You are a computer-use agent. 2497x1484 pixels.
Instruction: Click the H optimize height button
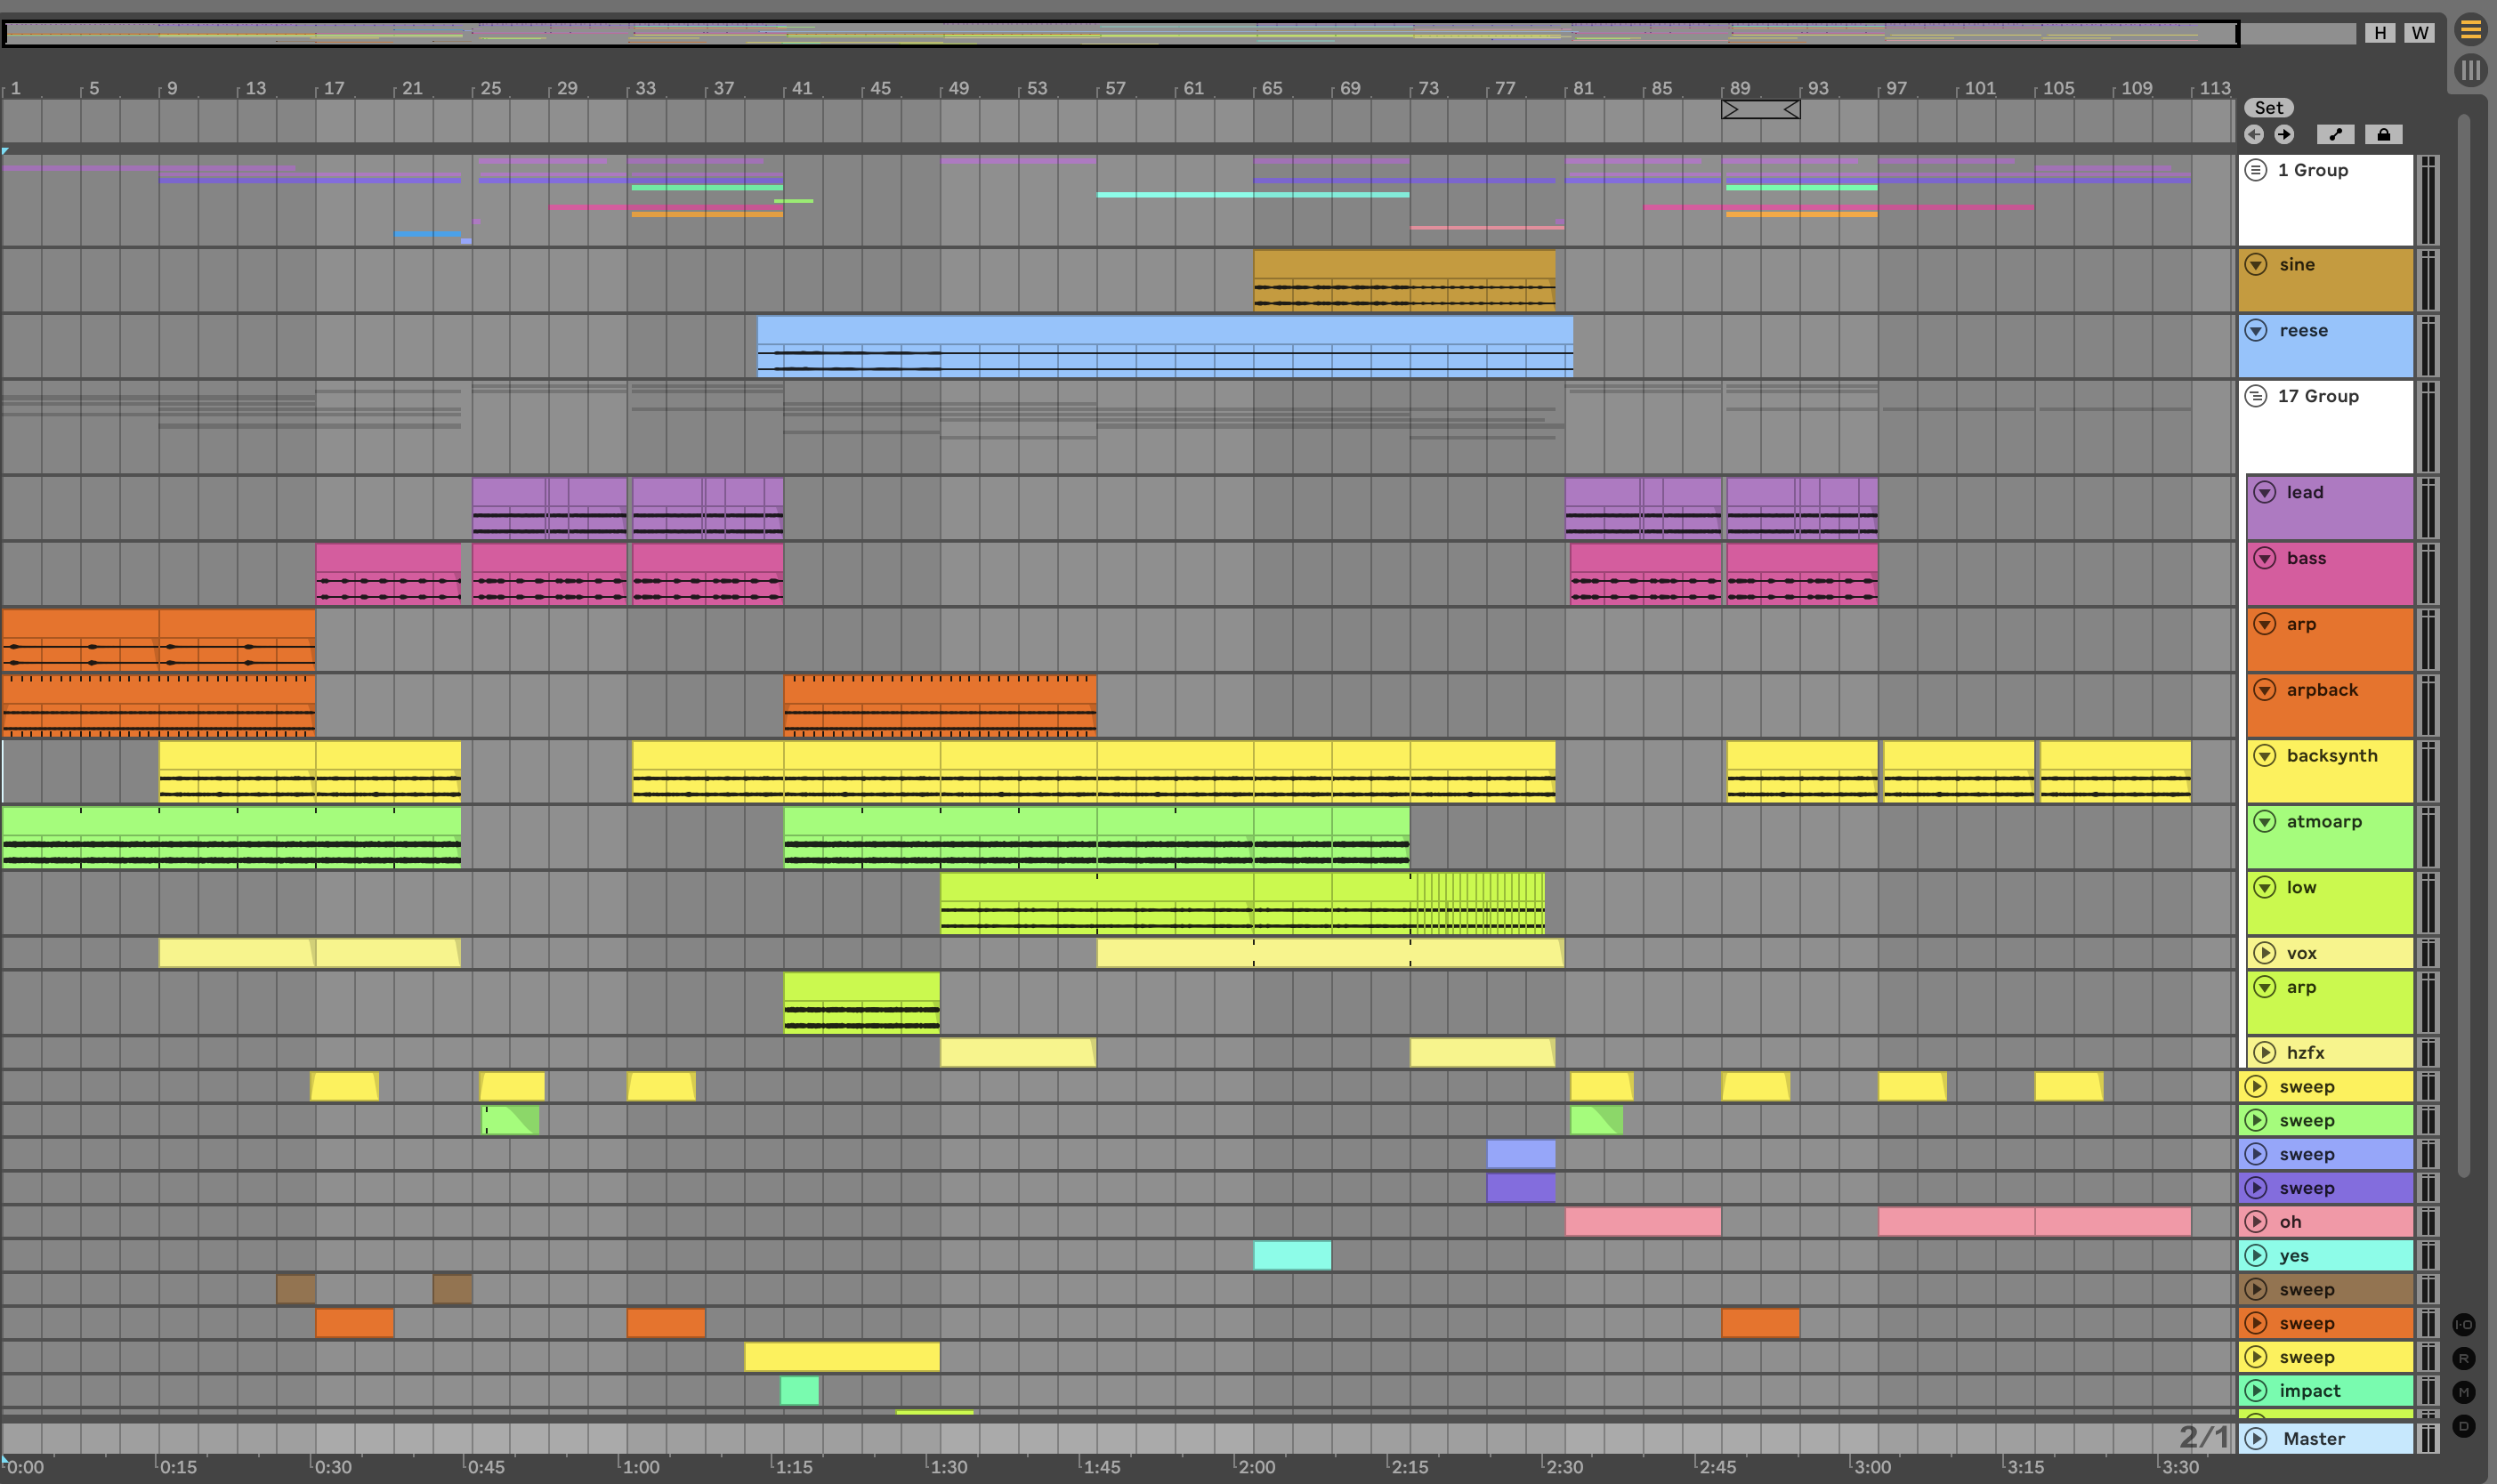(x=2380, y=33)
